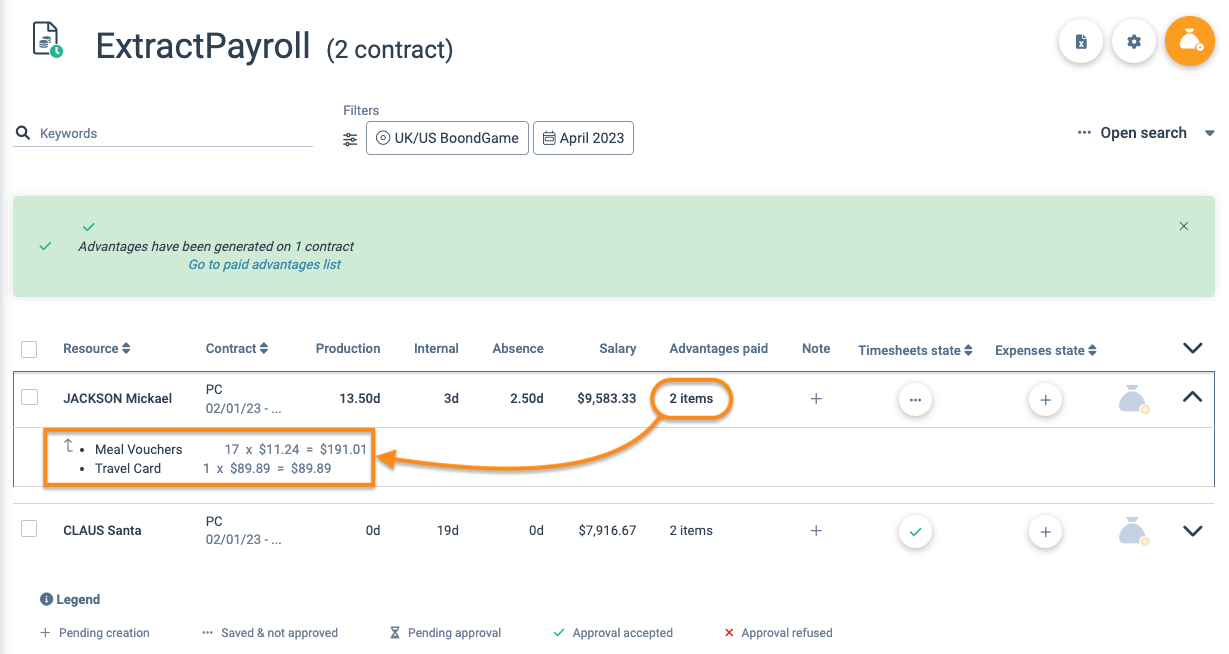The height and width of the screenshot is (654, 1229).
Task: Check the JACKSON Mickael row checkbox
Action: [30, 397]
